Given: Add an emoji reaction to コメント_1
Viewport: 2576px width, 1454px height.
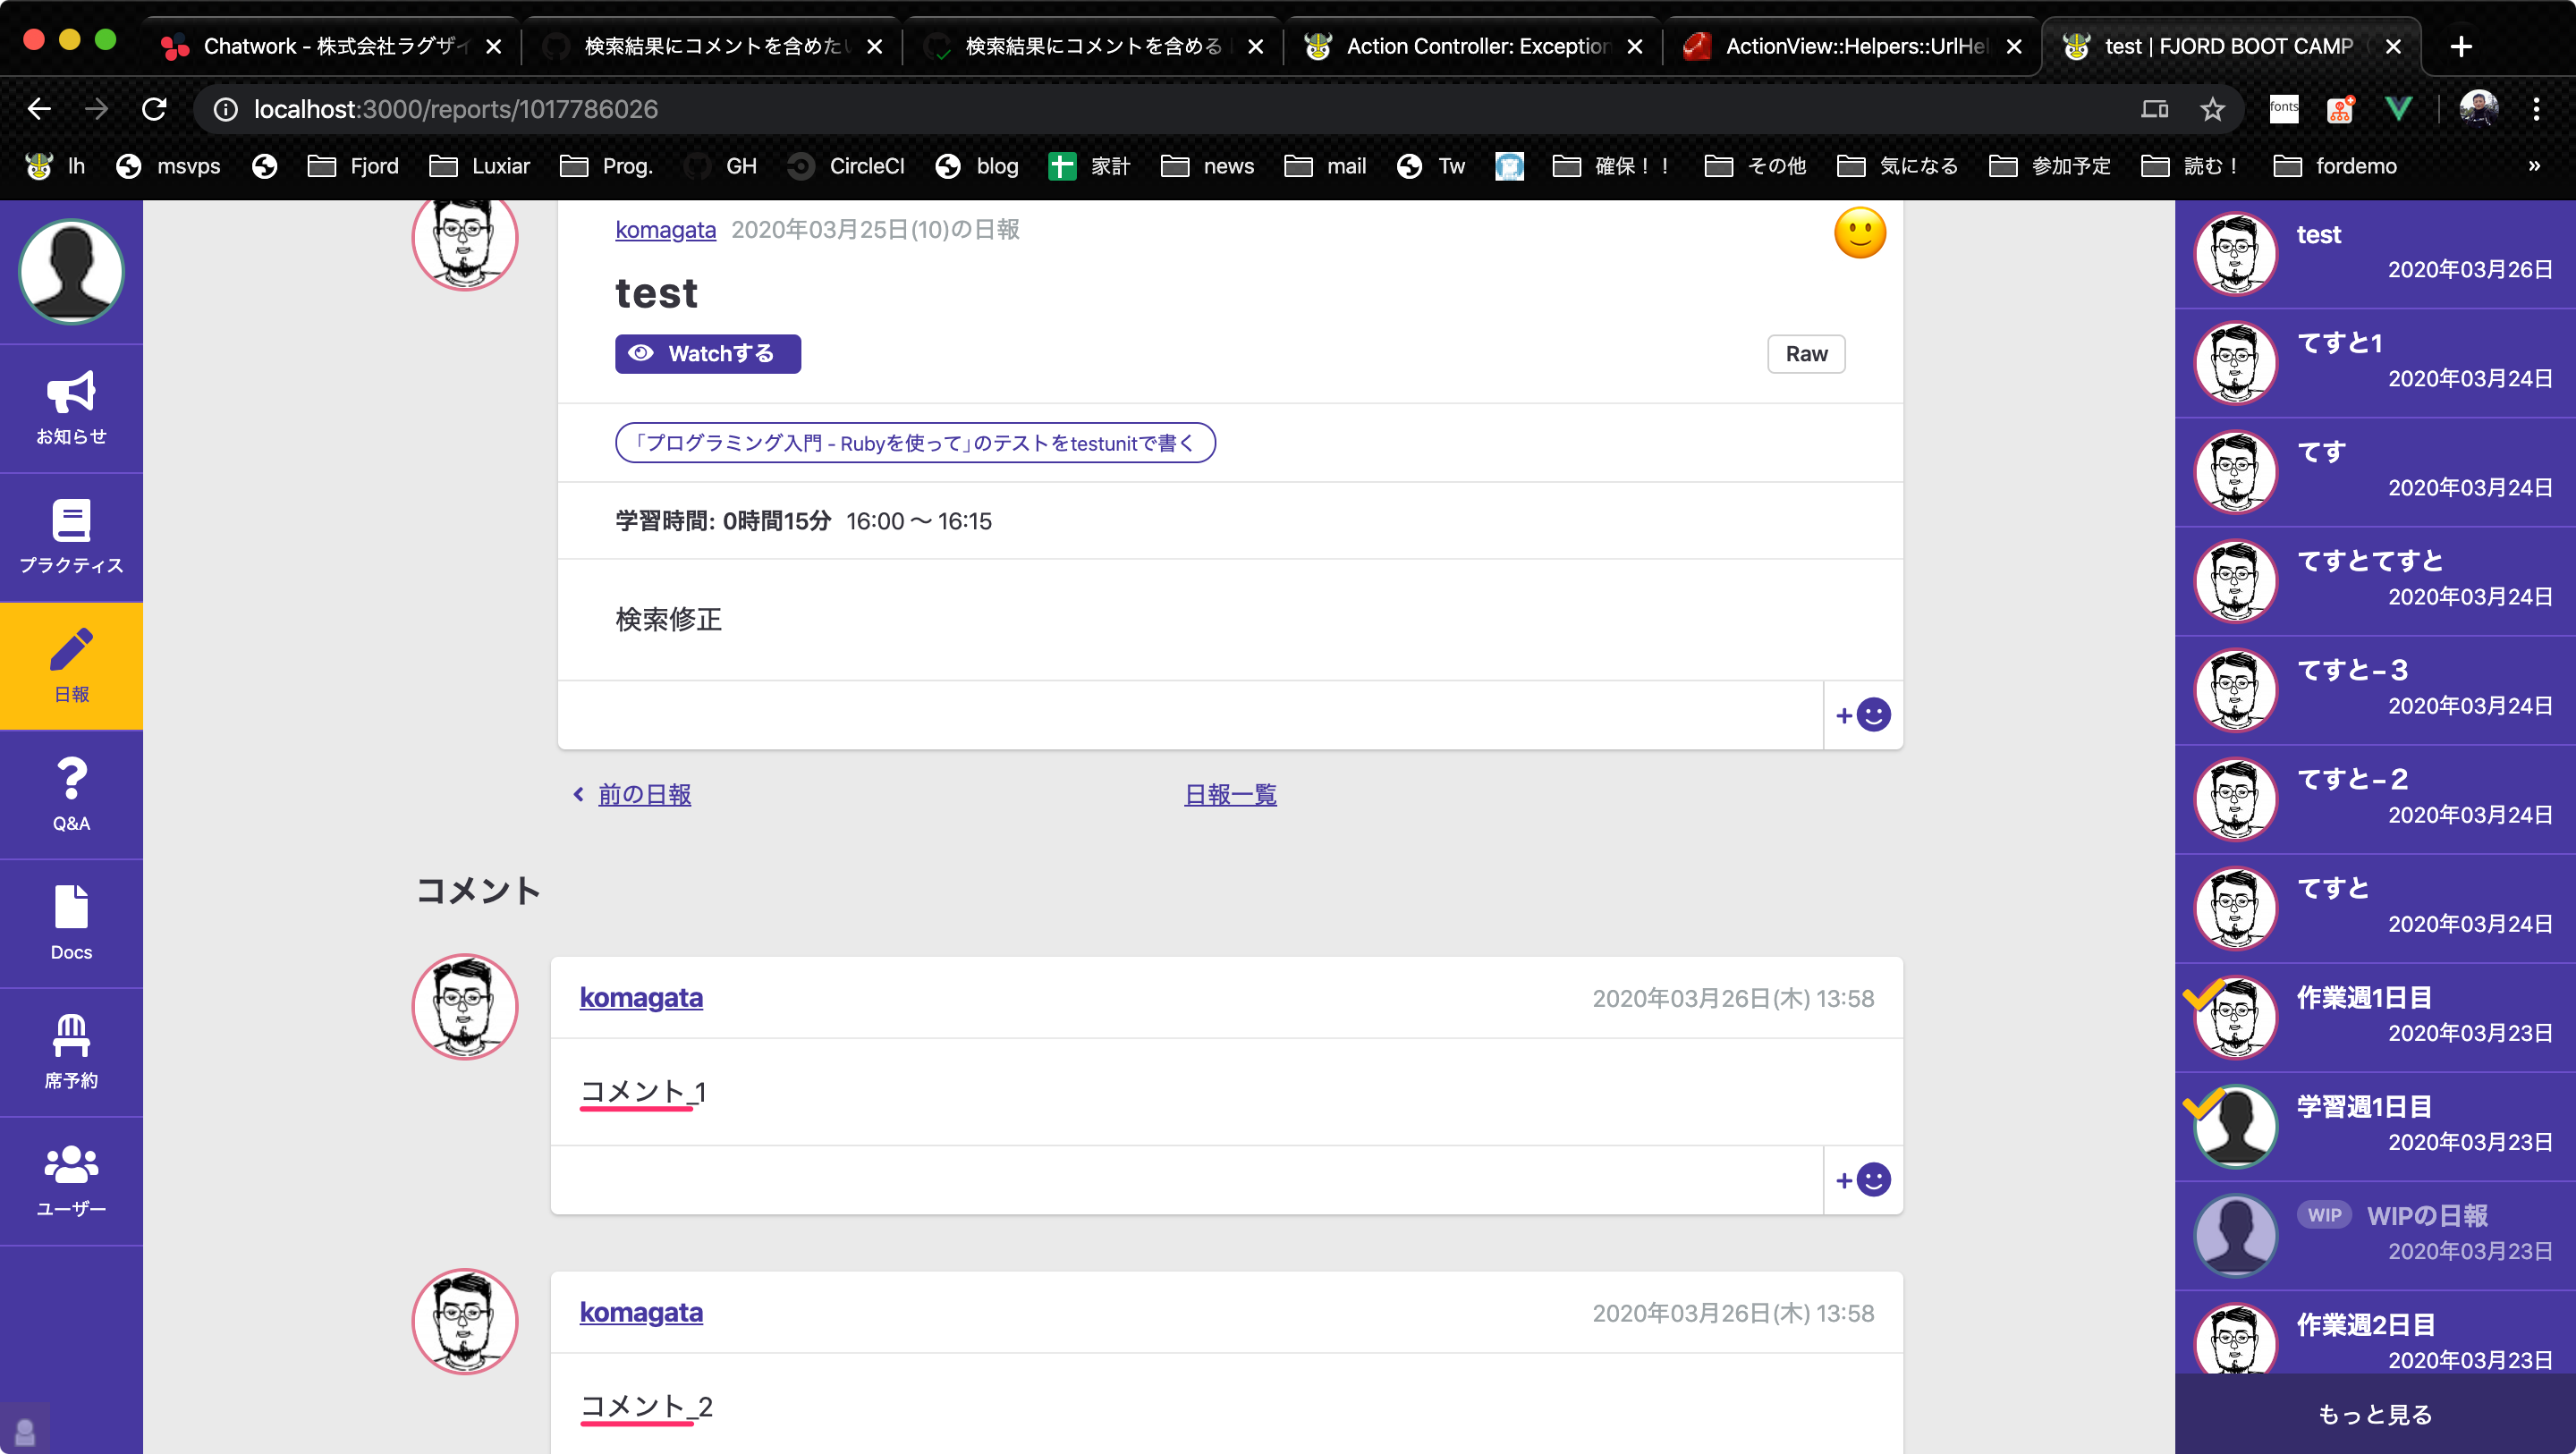Looking at the screenshot, I should (x=1860, y=1180).
